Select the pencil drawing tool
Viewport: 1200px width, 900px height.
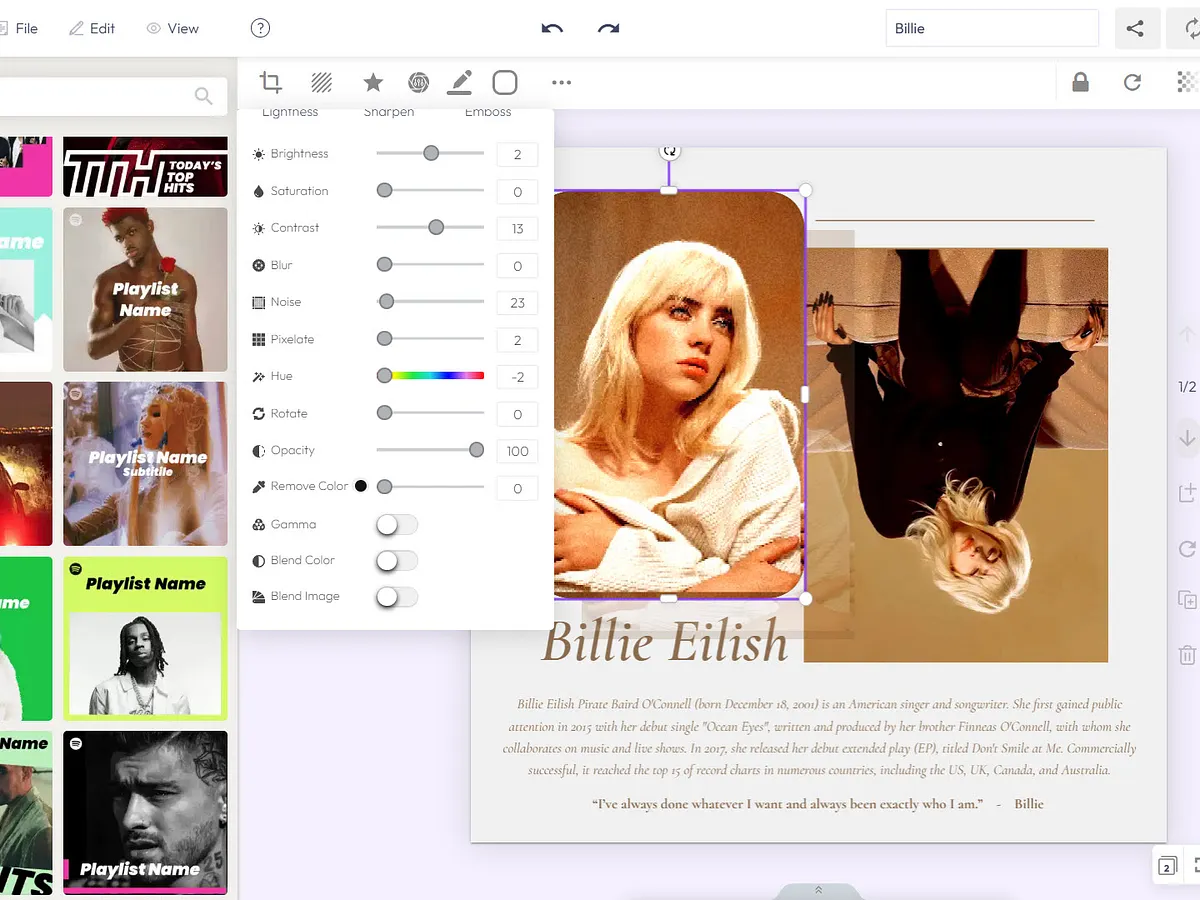click(x=460, y=82)
